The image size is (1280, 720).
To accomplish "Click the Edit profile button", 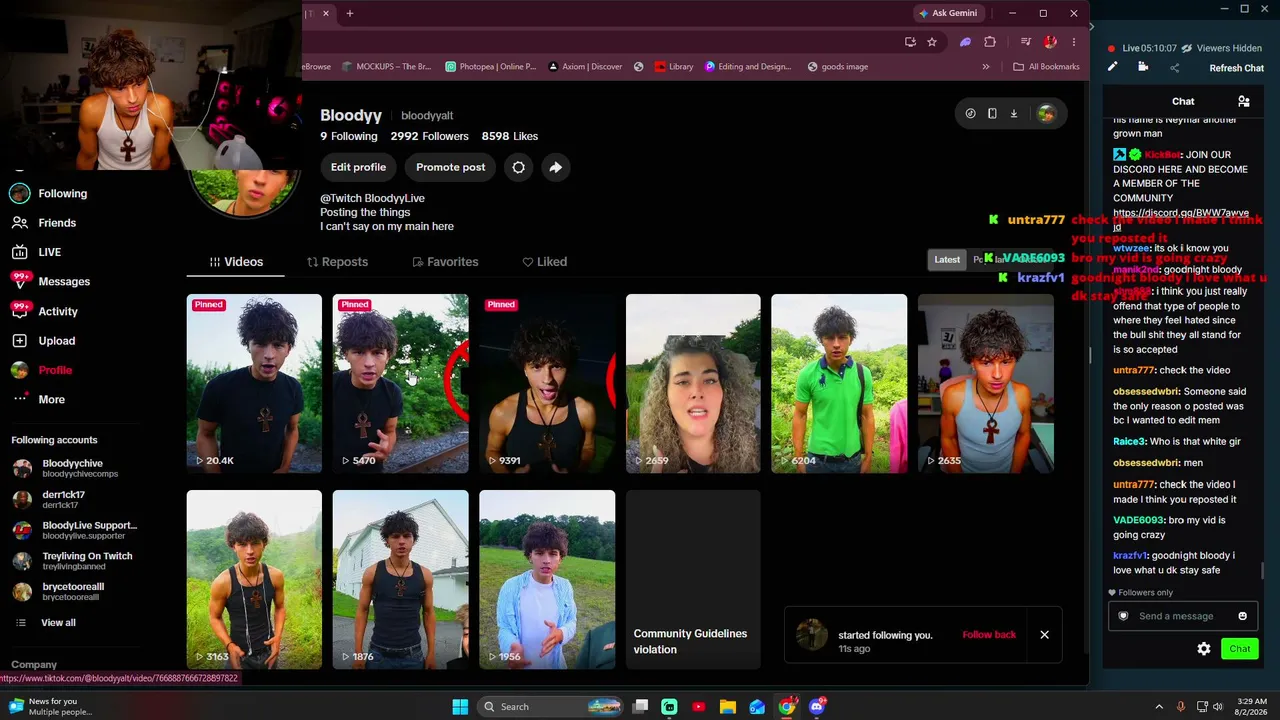I will 358,167.
